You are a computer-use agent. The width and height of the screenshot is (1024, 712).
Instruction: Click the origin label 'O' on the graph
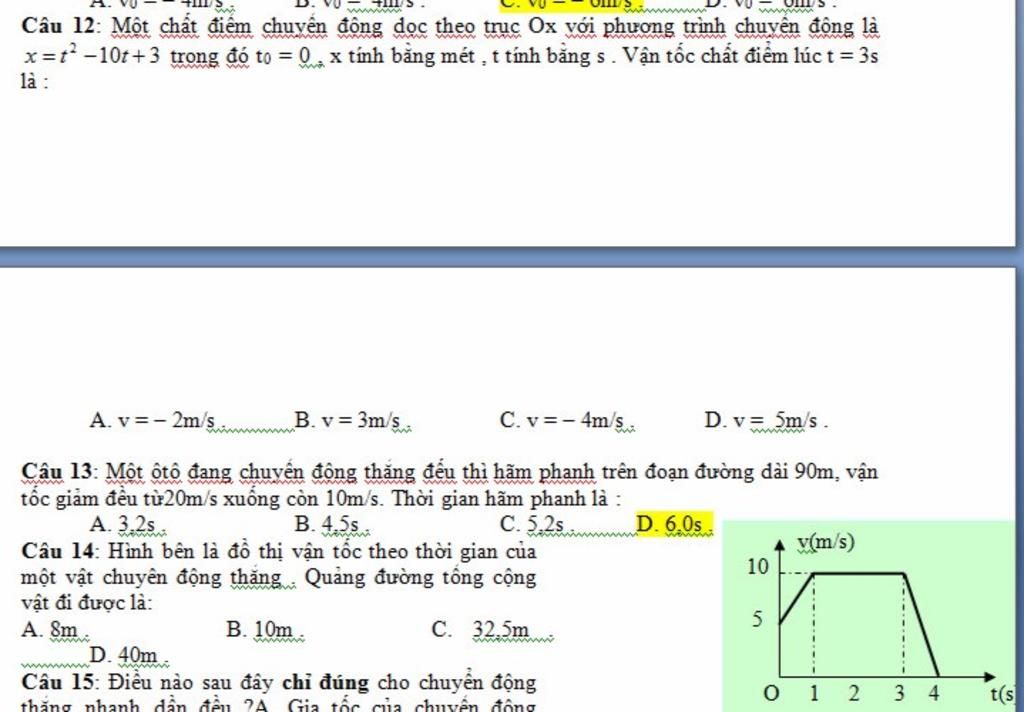point(773,692)
